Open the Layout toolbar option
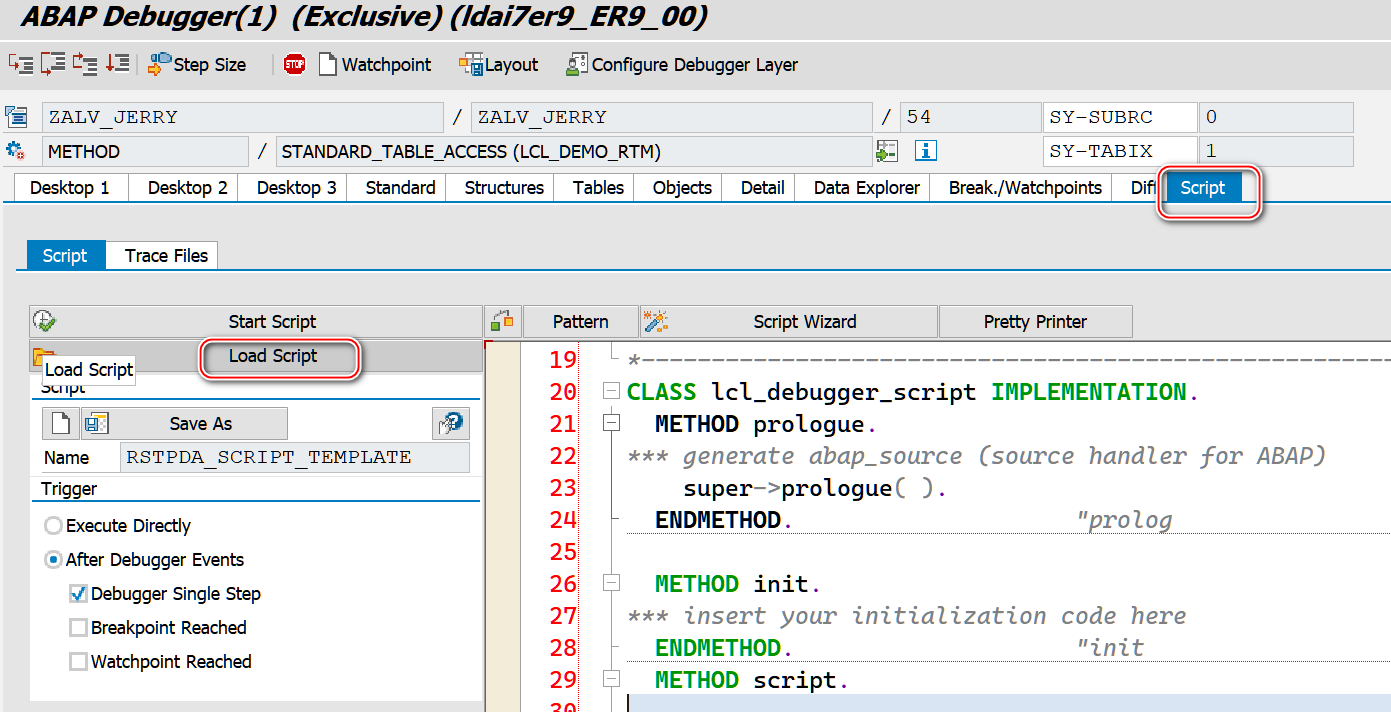The height and width of the screenshot is (712, 1391). tap(499, 65)
